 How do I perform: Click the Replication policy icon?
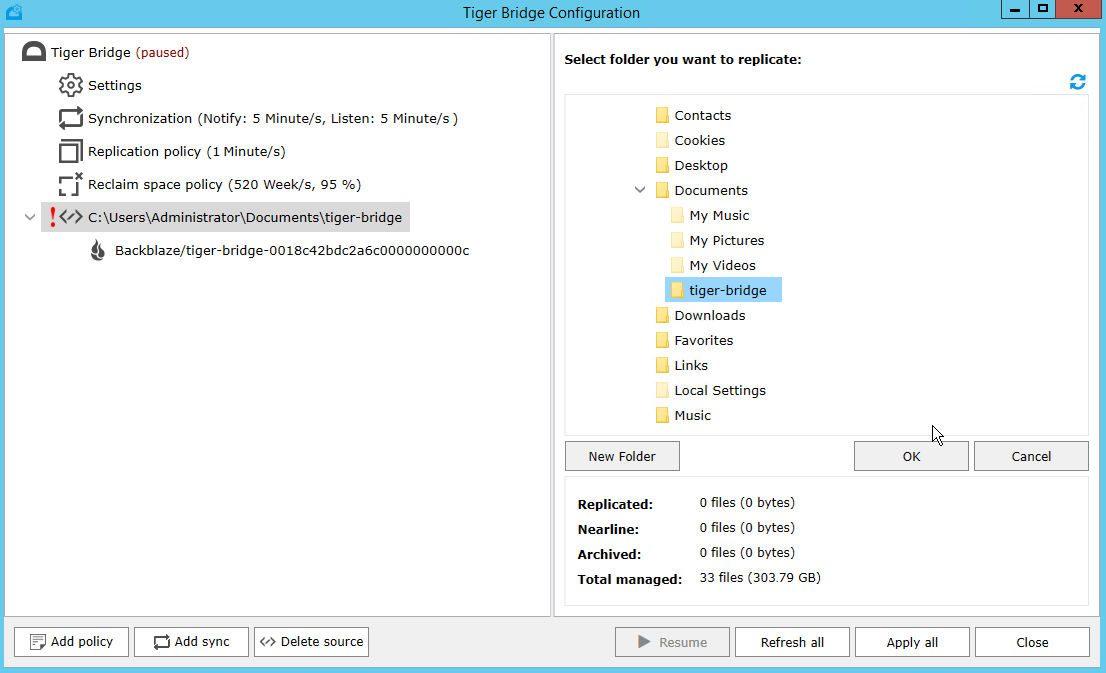coord(71,152)
